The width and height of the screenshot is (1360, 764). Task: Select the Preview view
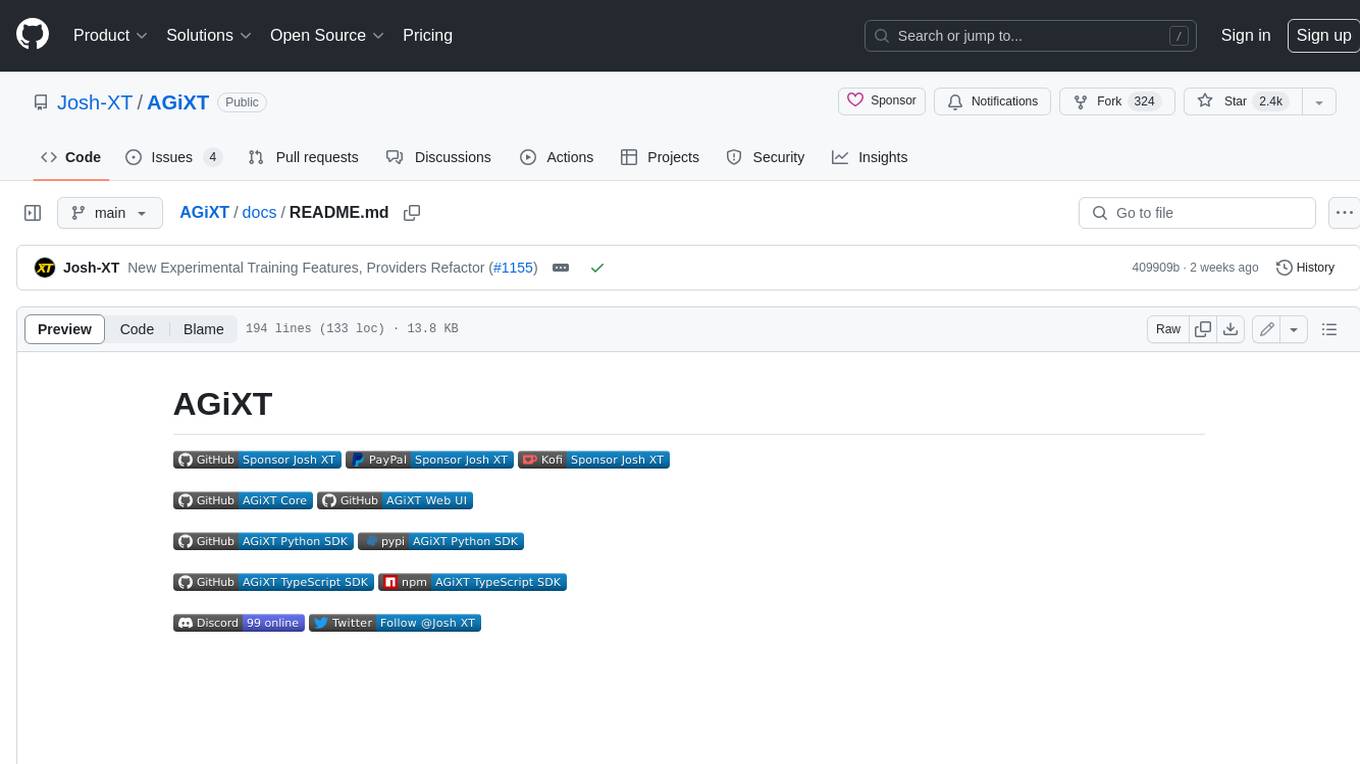coord(65,329)
